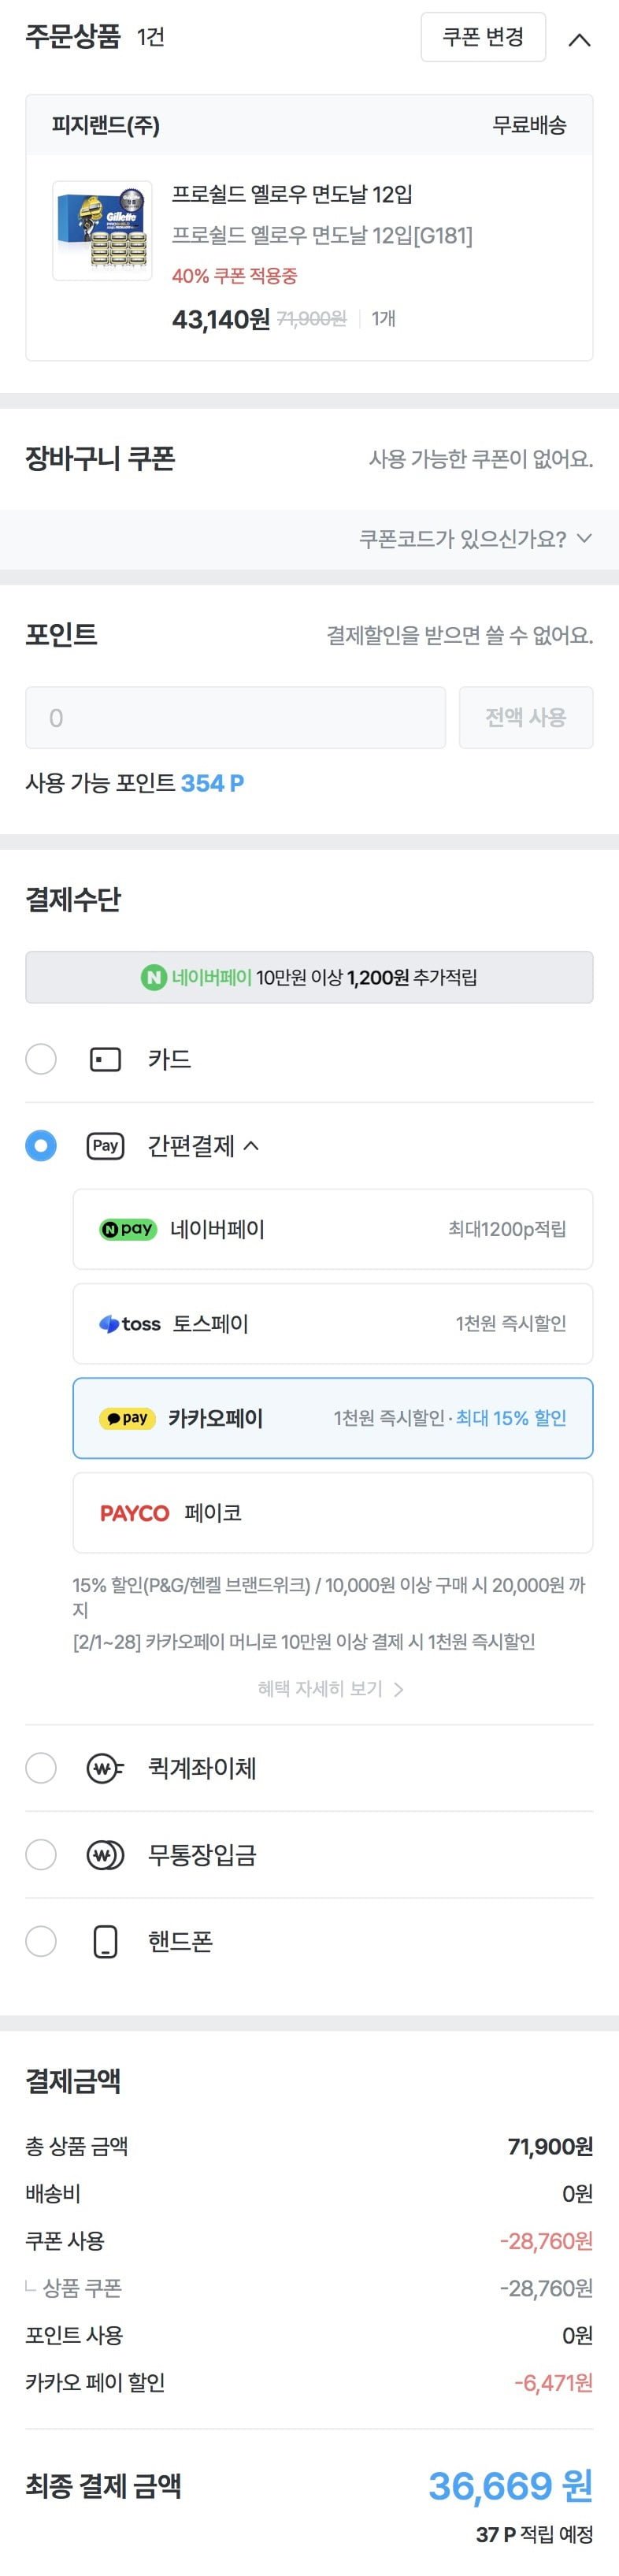The image size is (619, 2576).
Task: Select the 핸드폰 radio button
Action: (x=41, y=1941)
